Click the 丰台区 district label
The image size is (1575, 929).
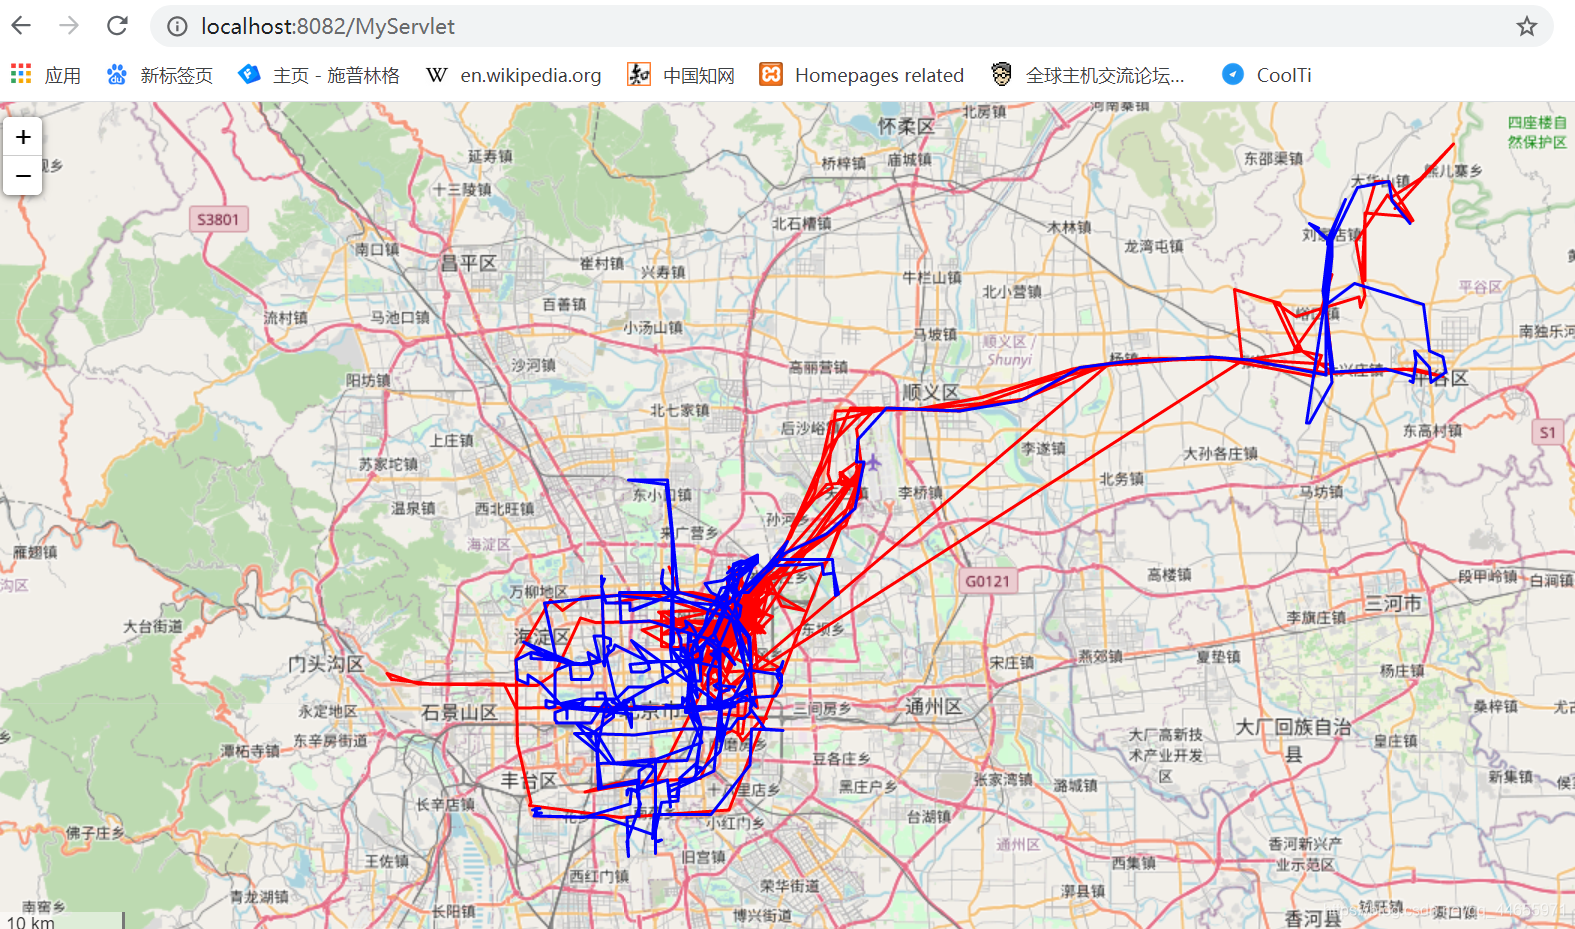(x=529, y=780)
